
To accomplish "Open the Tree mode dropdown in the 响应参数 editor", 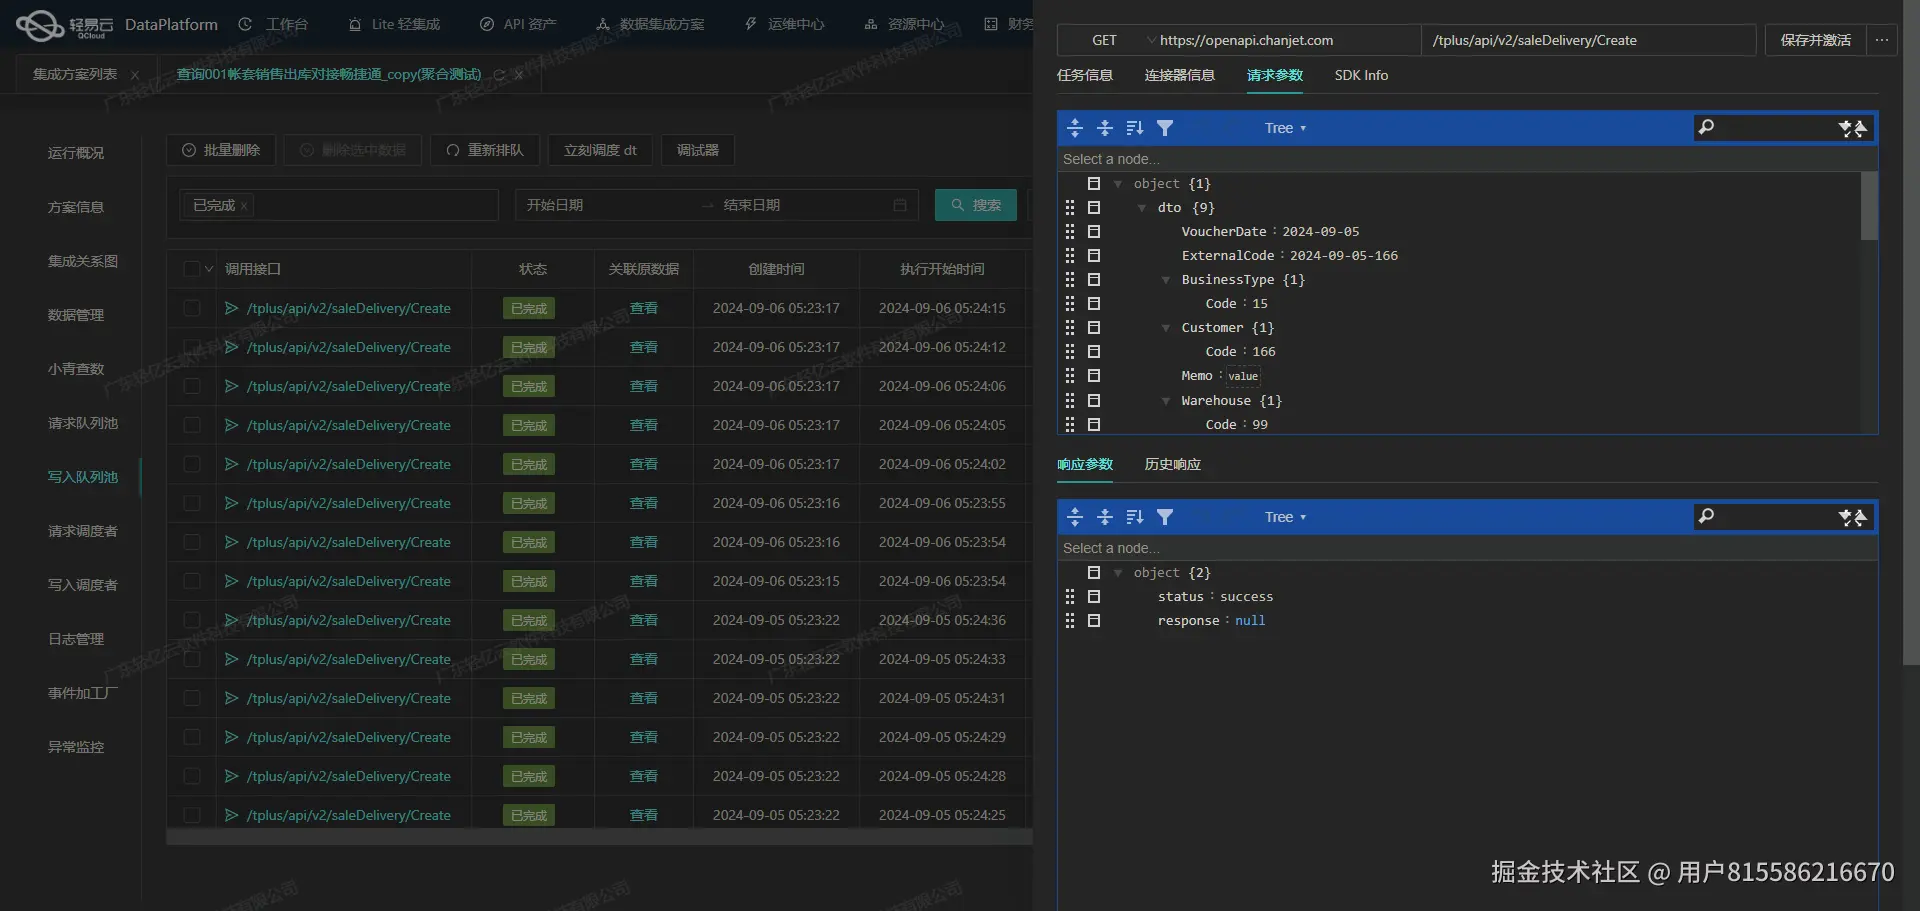I will click(x=1285, y=517).
